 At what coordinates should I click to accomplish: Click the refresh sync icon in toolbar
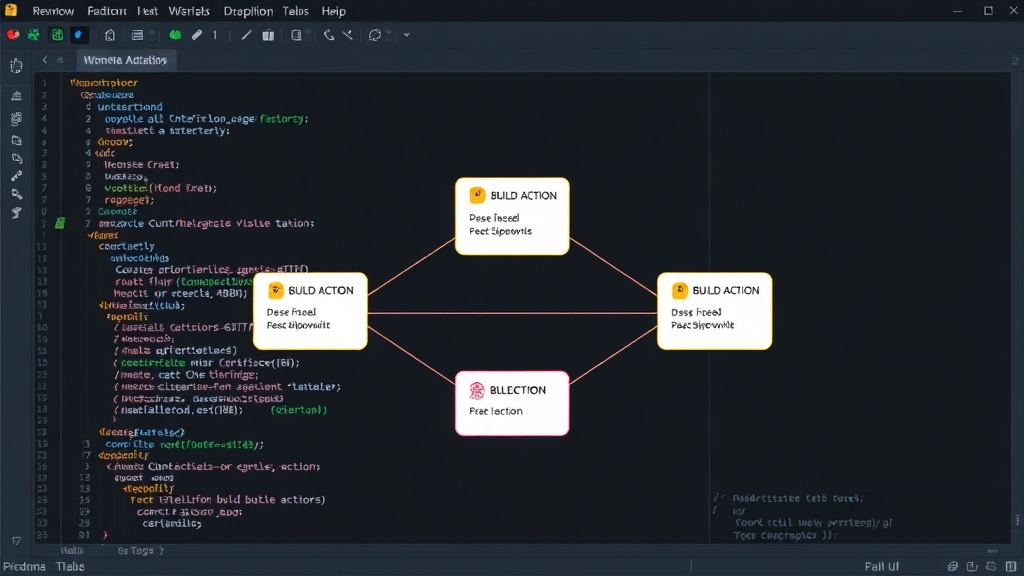375,35
